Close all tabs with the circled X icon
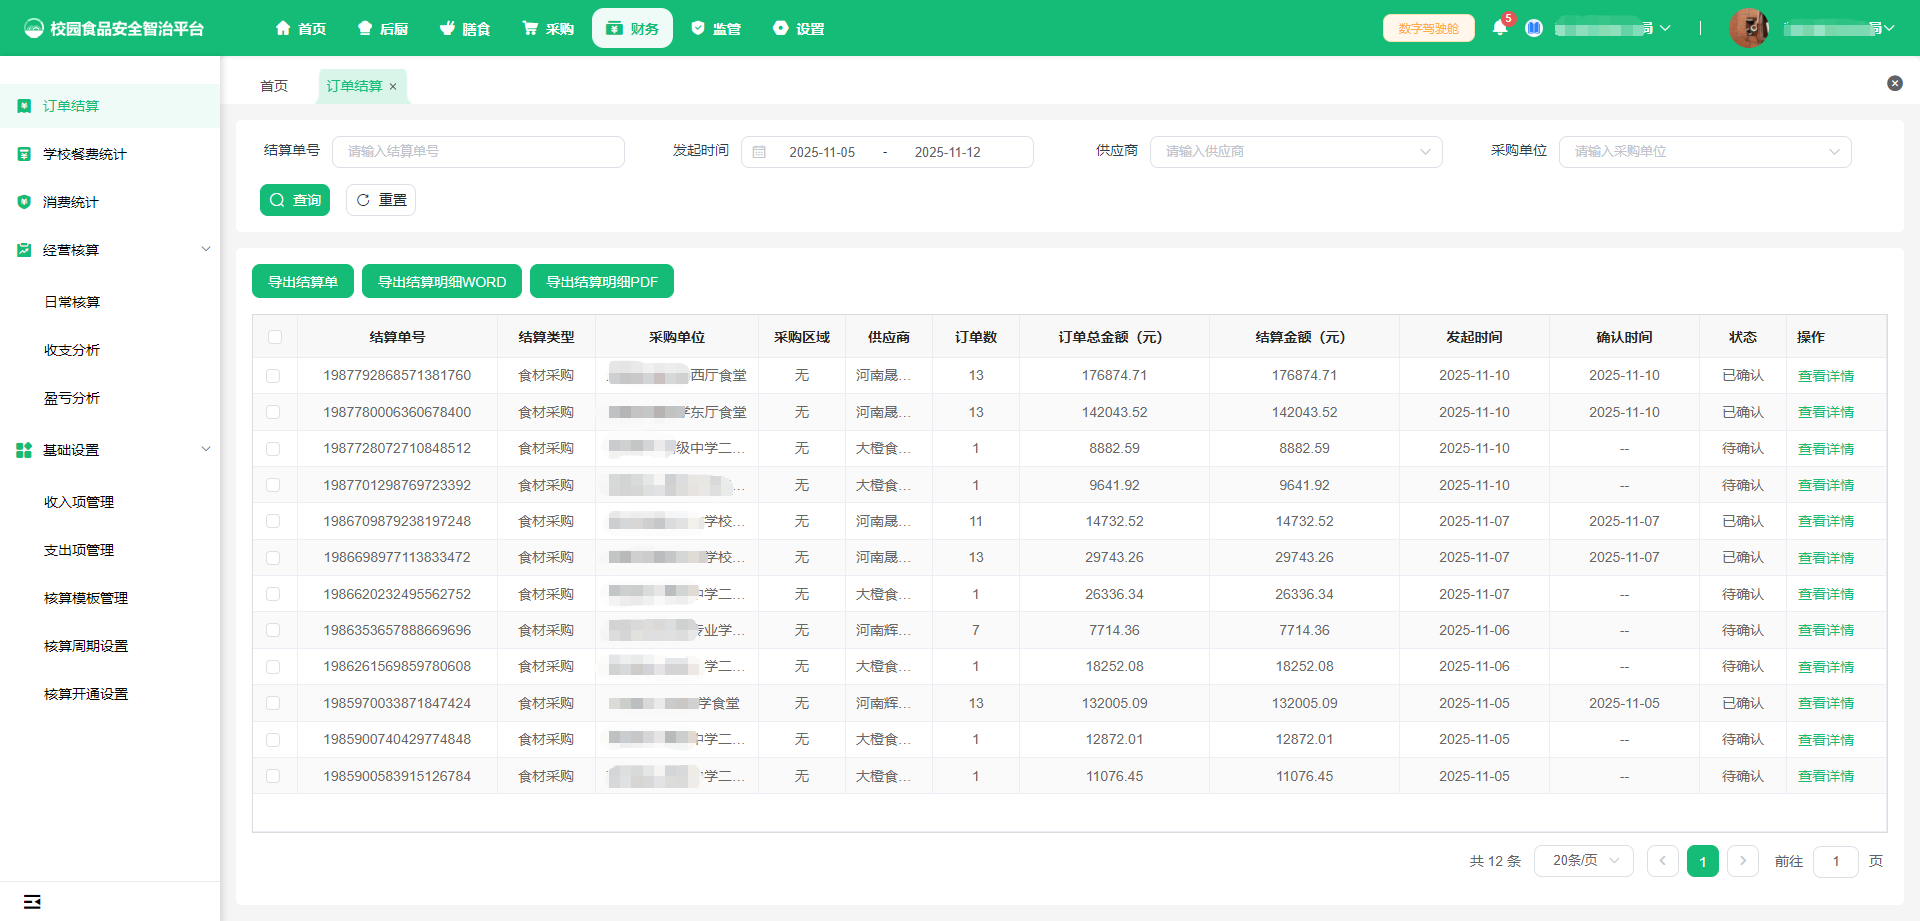 1894,83
